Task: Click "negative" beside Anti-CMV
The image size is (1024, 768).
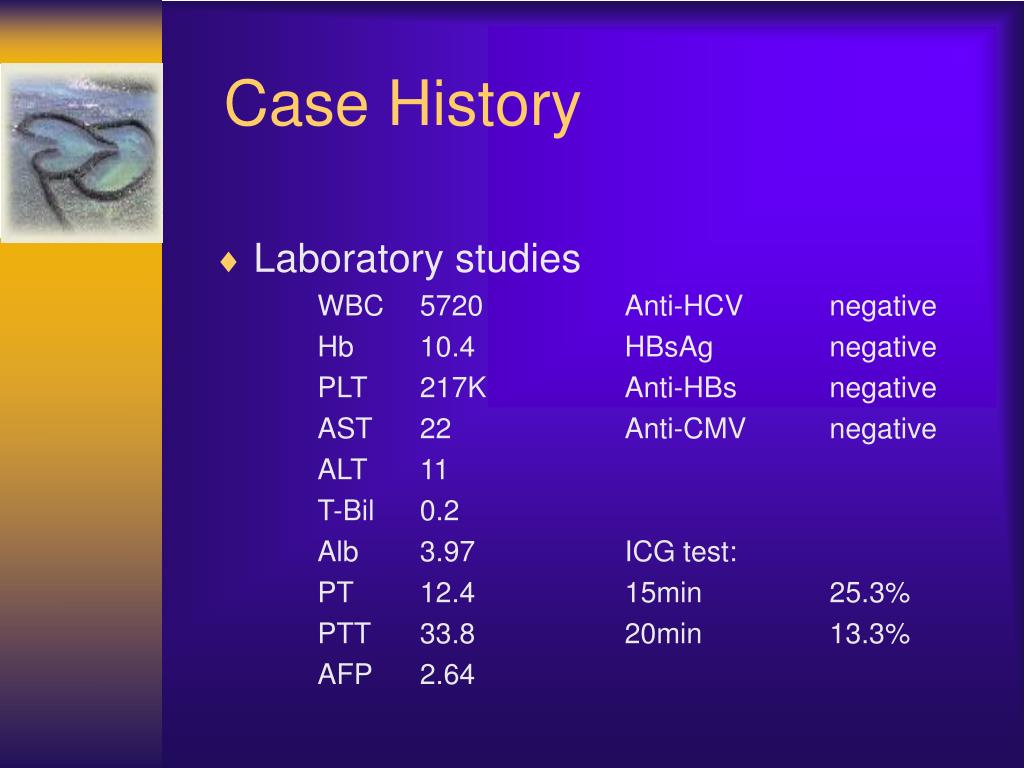Action: click(883, 430)
